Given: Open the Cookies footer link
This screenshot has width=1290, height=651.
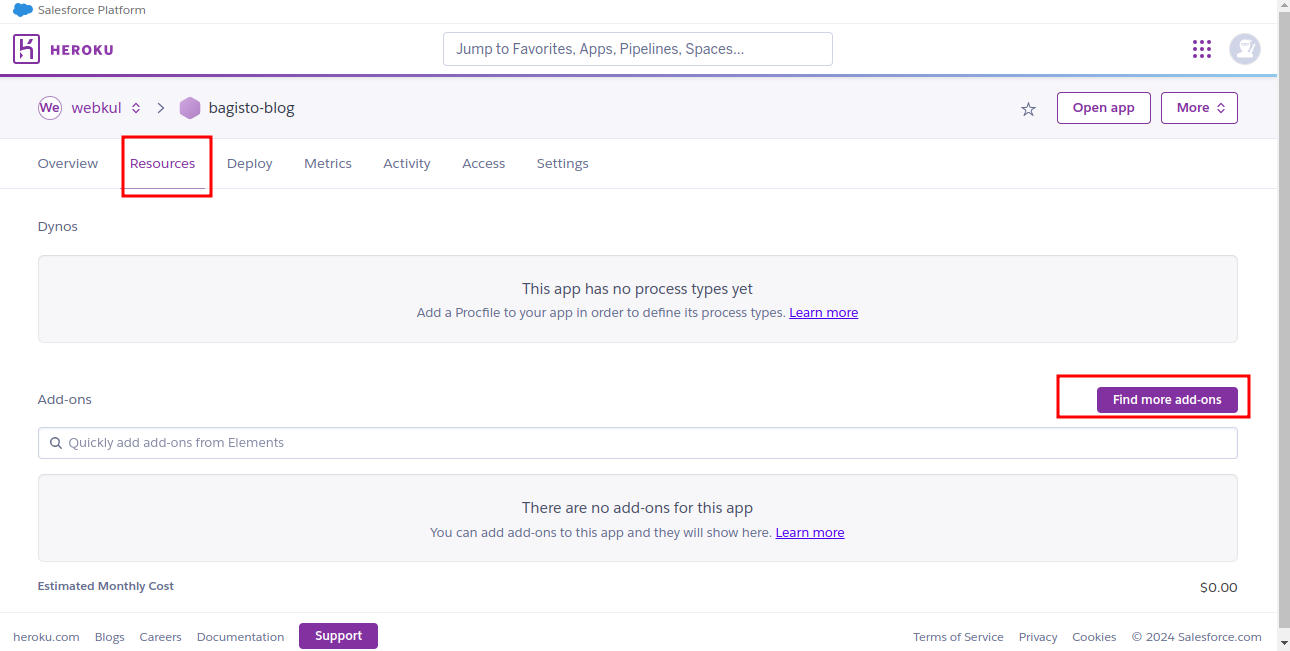Looking at the screenshot, I should (x=1094, y=637).
